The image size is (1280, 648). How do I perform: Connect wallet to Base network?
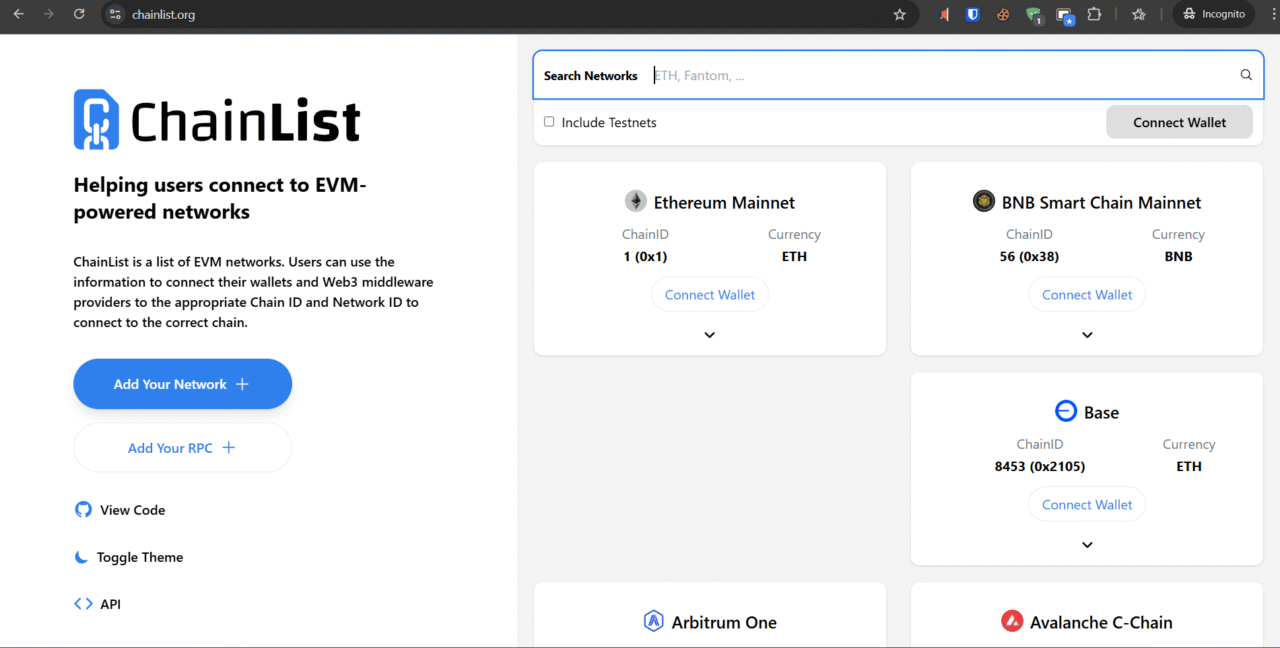click(1087, 505)
